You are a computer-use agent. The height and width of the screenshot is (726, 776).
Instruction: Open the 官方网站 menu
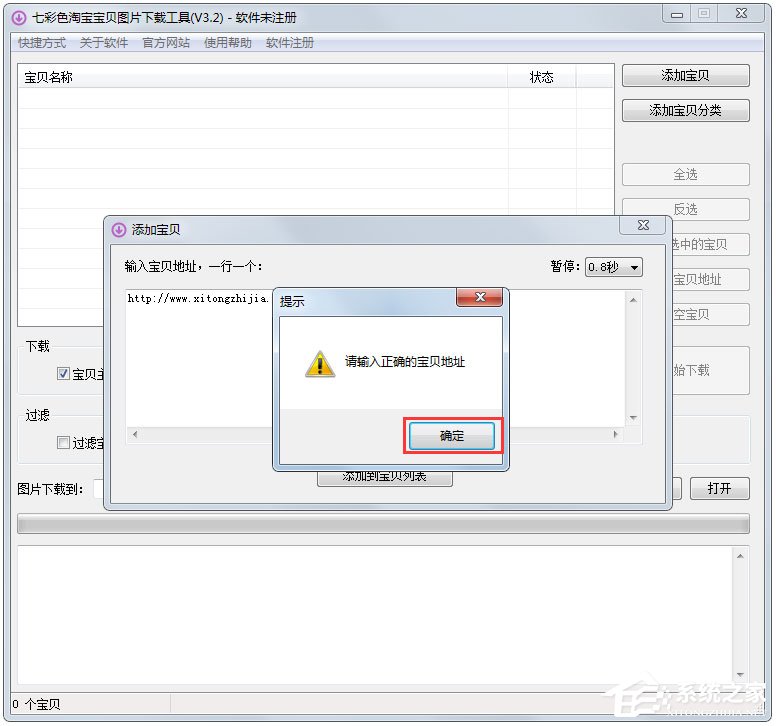pos(166,43)
